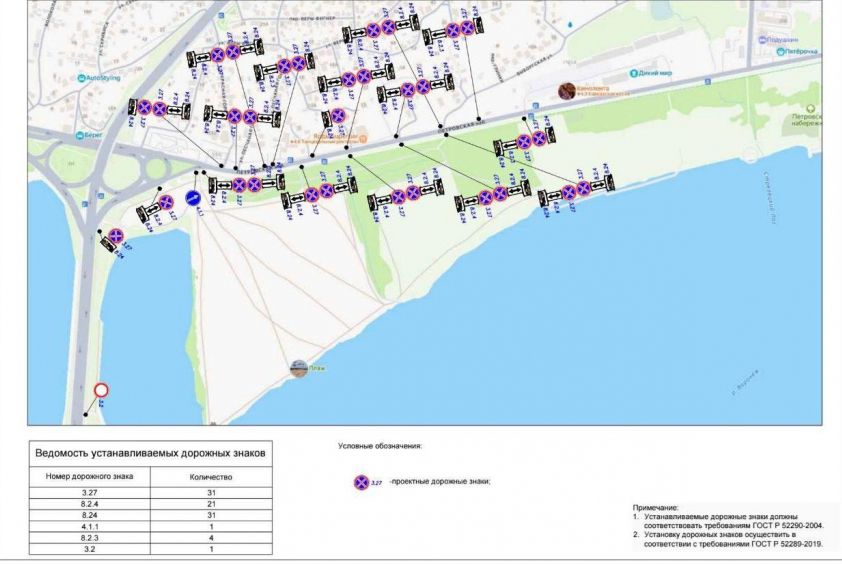
Task: Click the quantity 21 cell for sign 8.2.4
Action: tap(210, 505)
